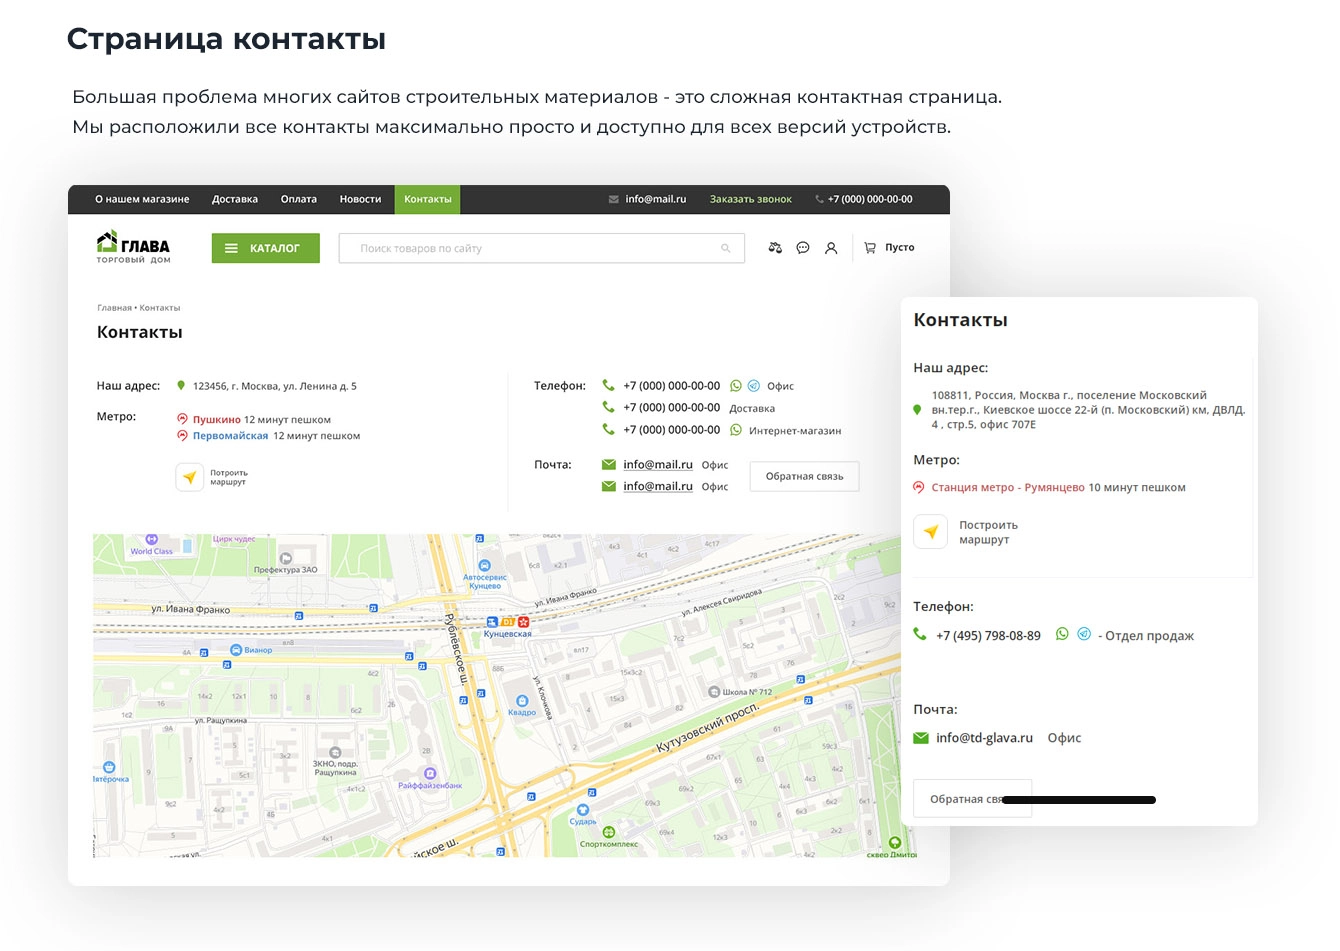Viewport: 1340px width, 951px height.
Task: Click Telegram icon next to Офис phone
Action: tap(754, 386)
